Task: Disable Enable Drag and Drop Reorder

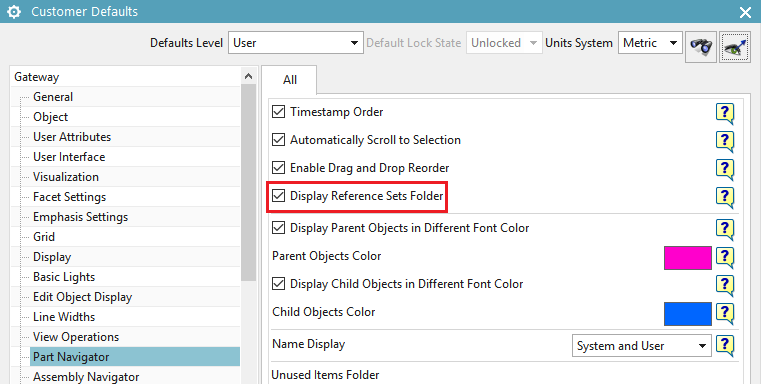Action: coord(279,168)
